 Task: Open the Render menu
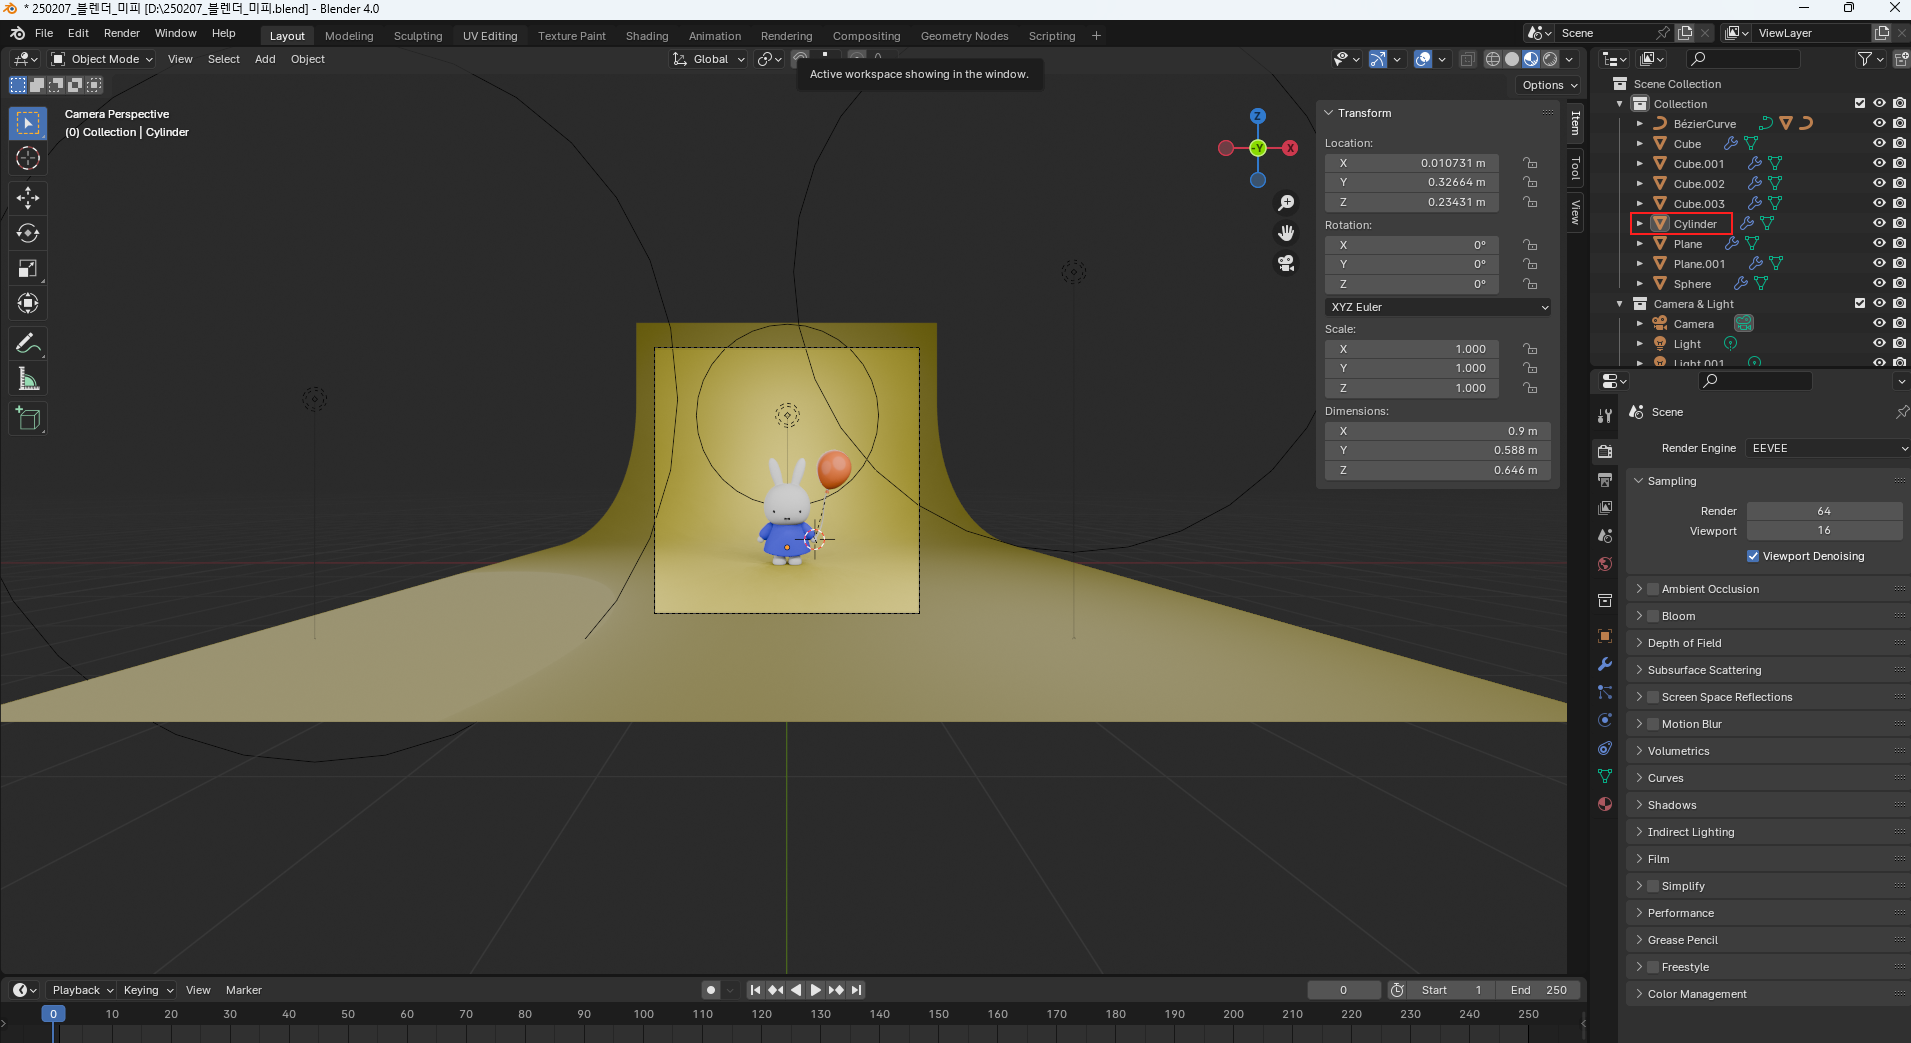click(x=122, y=33)
